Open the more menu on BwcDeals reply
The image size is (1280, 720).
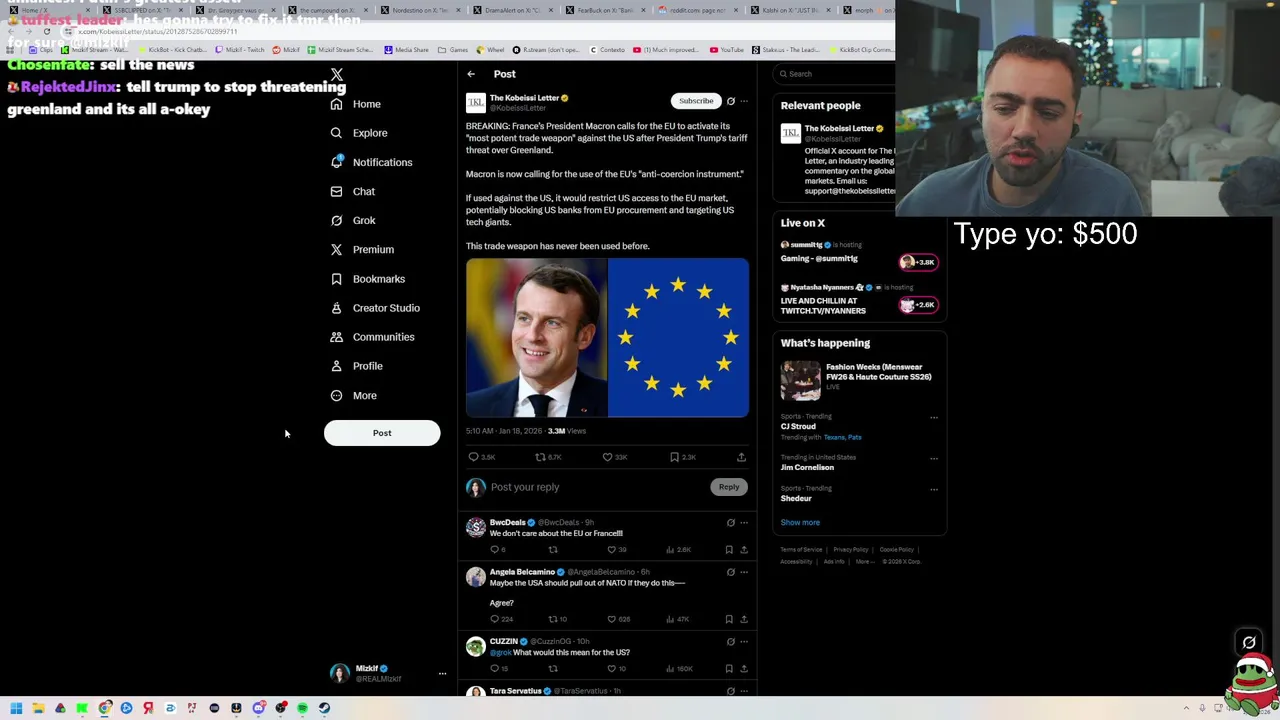744,523
